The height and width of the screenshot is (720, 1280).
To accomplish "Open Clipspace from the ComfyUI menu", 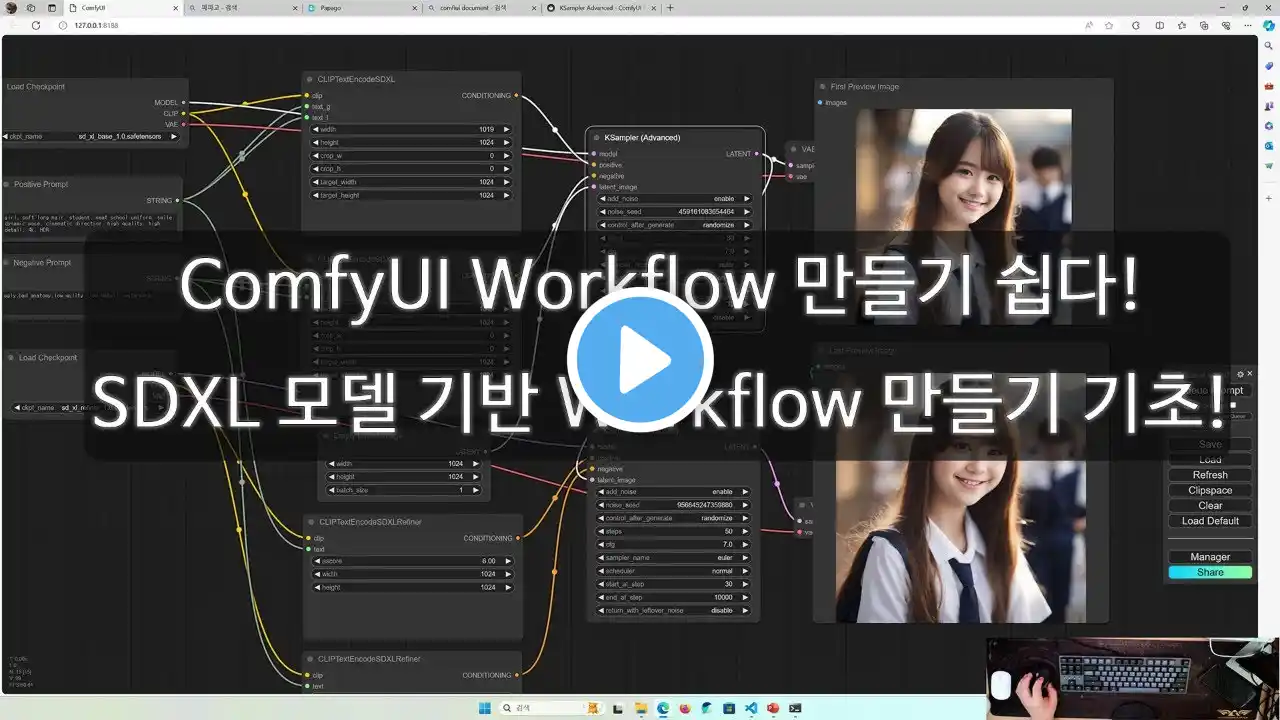I will click(x=1210, y=490).
